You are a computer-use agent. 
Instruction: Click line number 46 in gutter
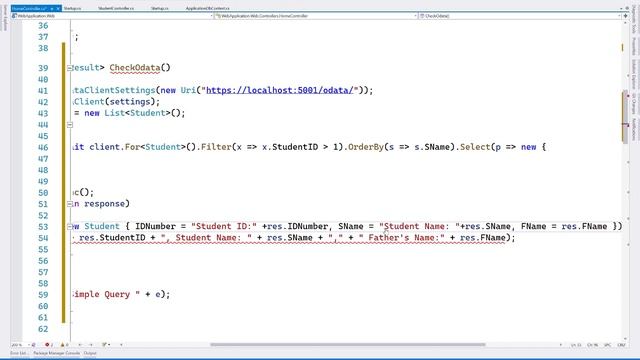(43, 147)
